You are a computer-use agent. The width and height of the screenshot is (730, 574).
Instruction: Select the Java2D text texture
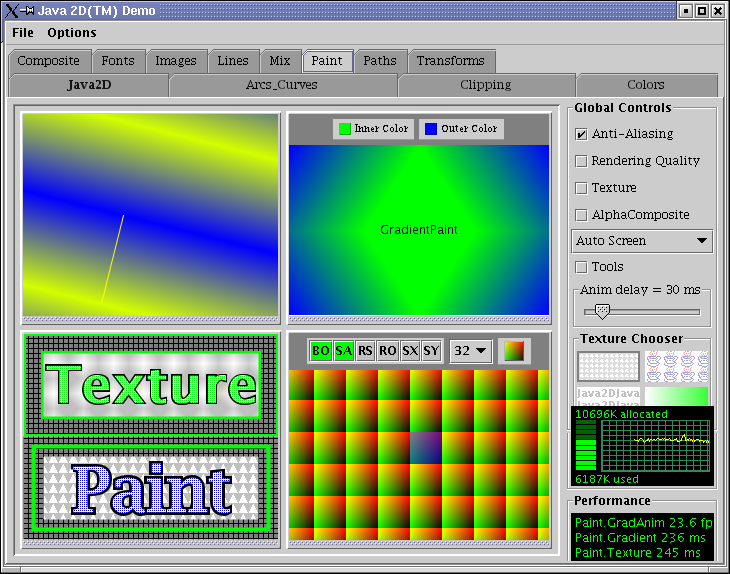[608, 396]
